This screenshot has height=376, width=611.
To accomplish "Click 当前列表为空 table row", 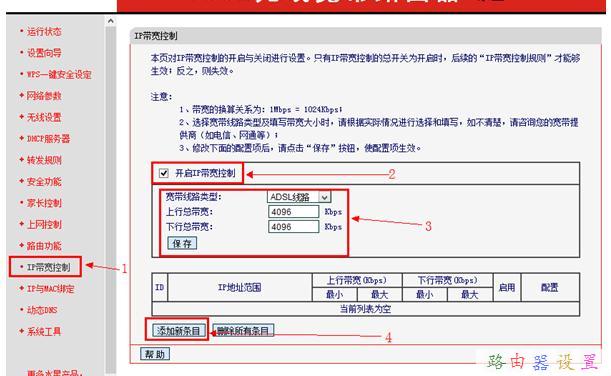I will point(365,309).
